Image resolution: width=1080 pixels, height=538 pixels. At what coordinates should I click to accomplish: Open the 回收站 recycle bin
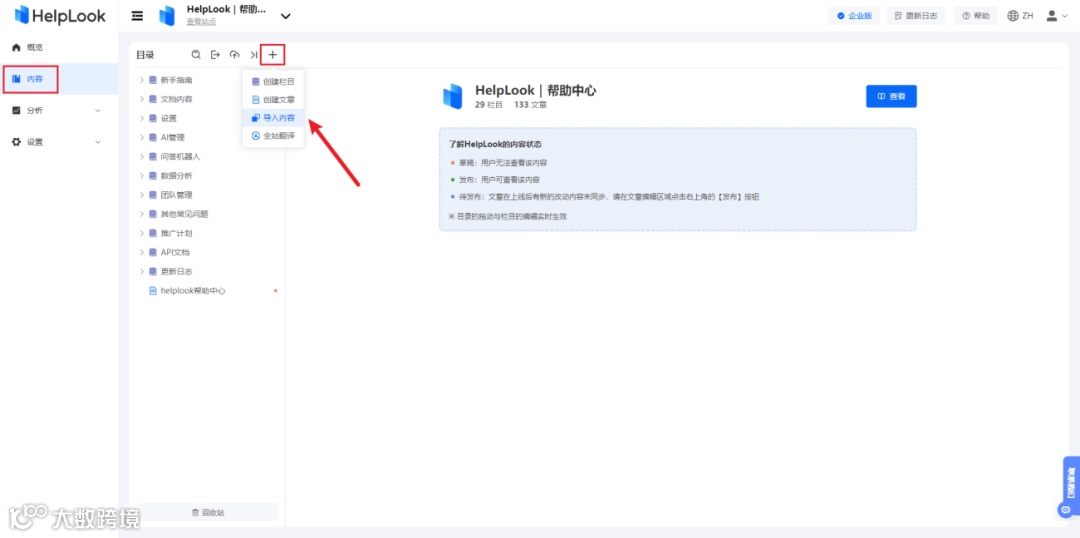(x=207, y=513)
